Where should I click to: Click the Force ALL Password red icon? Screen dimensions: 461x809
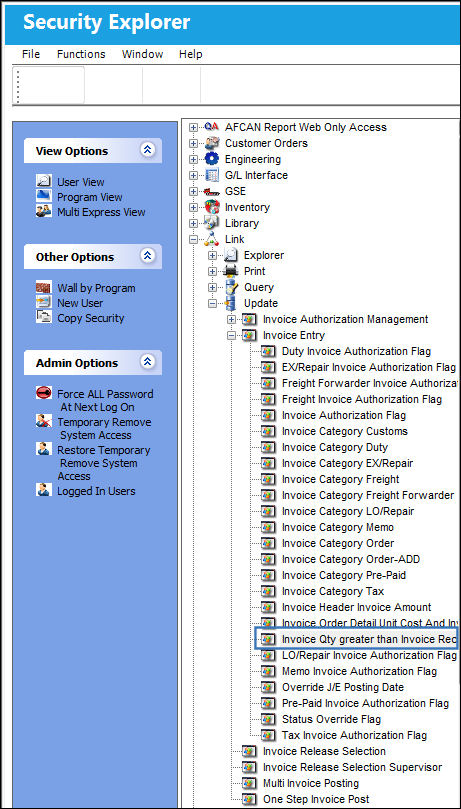(44, 393)
